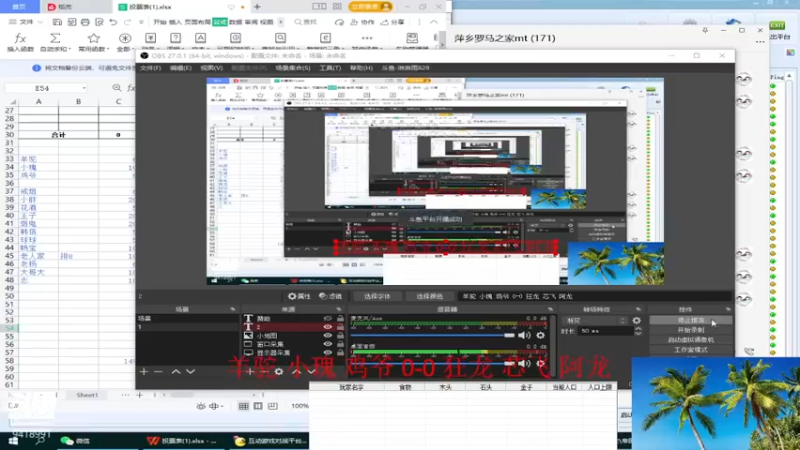
Task: Hide the 显示器采集 display capture source
Action: tap(328, 353)
